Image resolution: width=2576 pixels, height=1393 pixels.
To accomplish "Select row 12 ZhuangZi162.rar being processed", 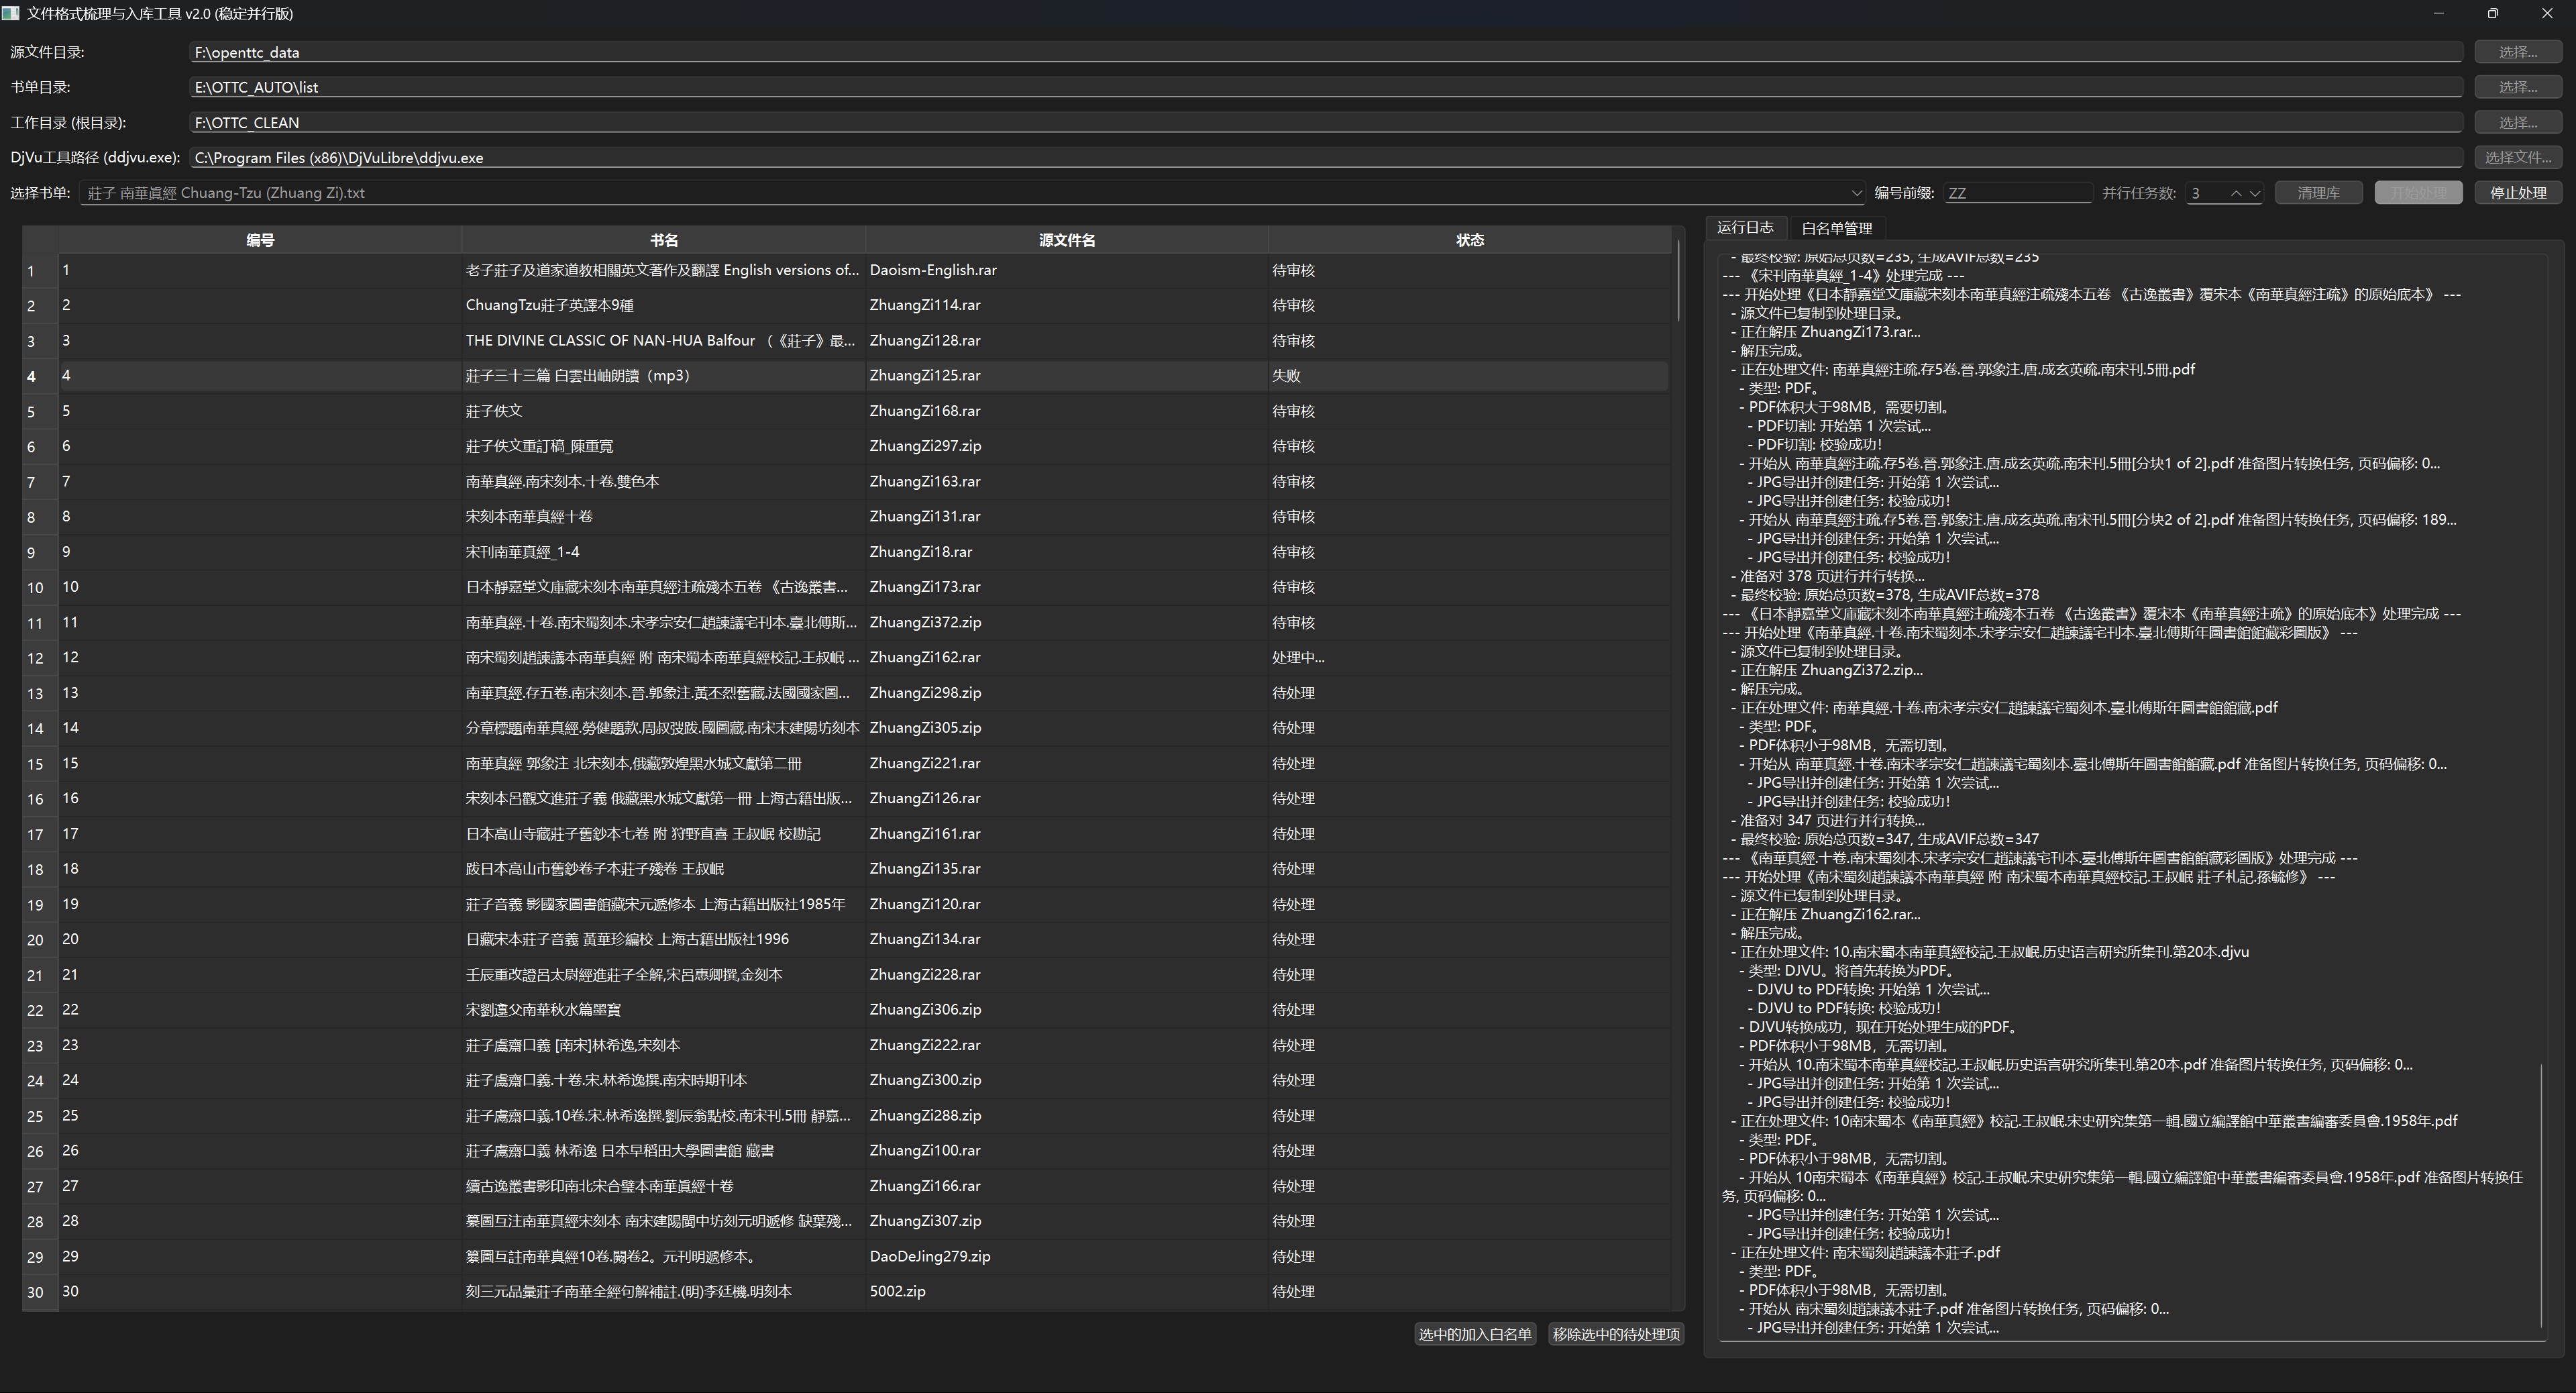I will [924, 658].
